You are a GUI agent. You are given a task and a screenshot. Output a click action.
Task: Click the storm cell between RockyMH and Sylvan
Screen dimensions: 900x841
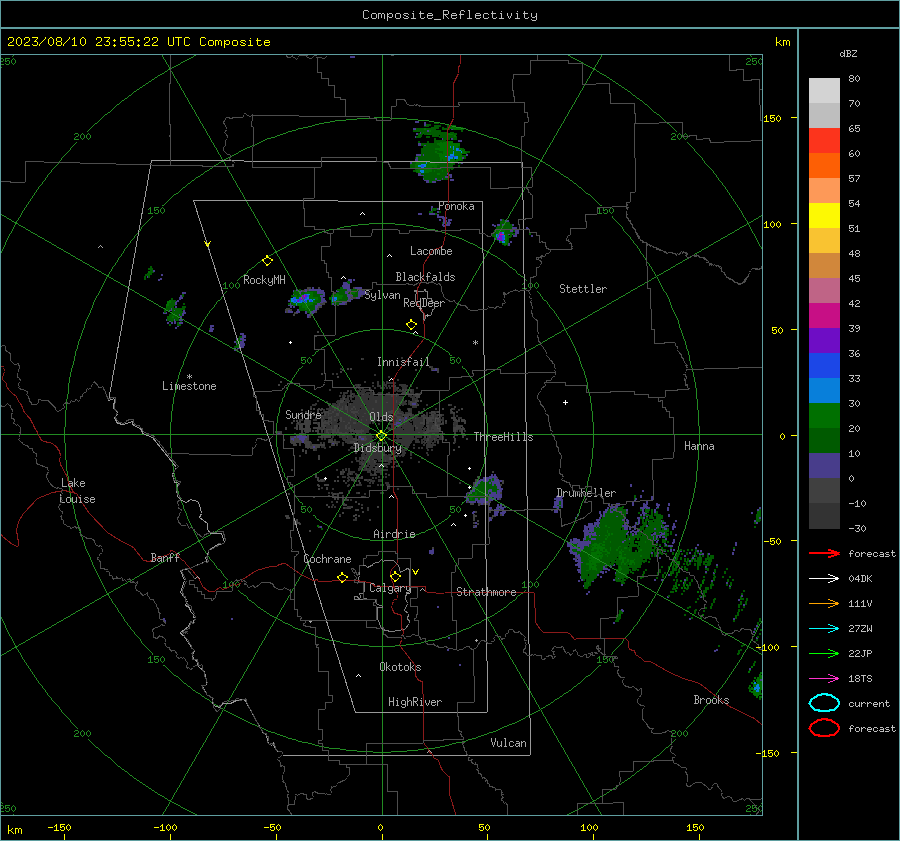(306, 301)
